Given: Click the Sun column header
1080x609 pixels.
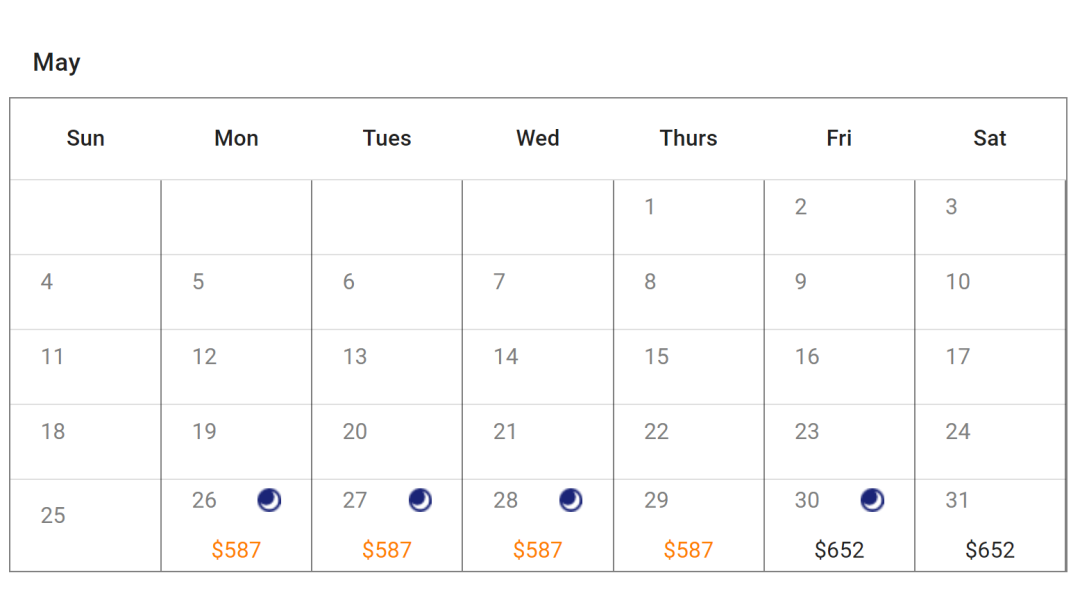Looking at the screenshot, I should pyautogui.click(x=85, y=139).
